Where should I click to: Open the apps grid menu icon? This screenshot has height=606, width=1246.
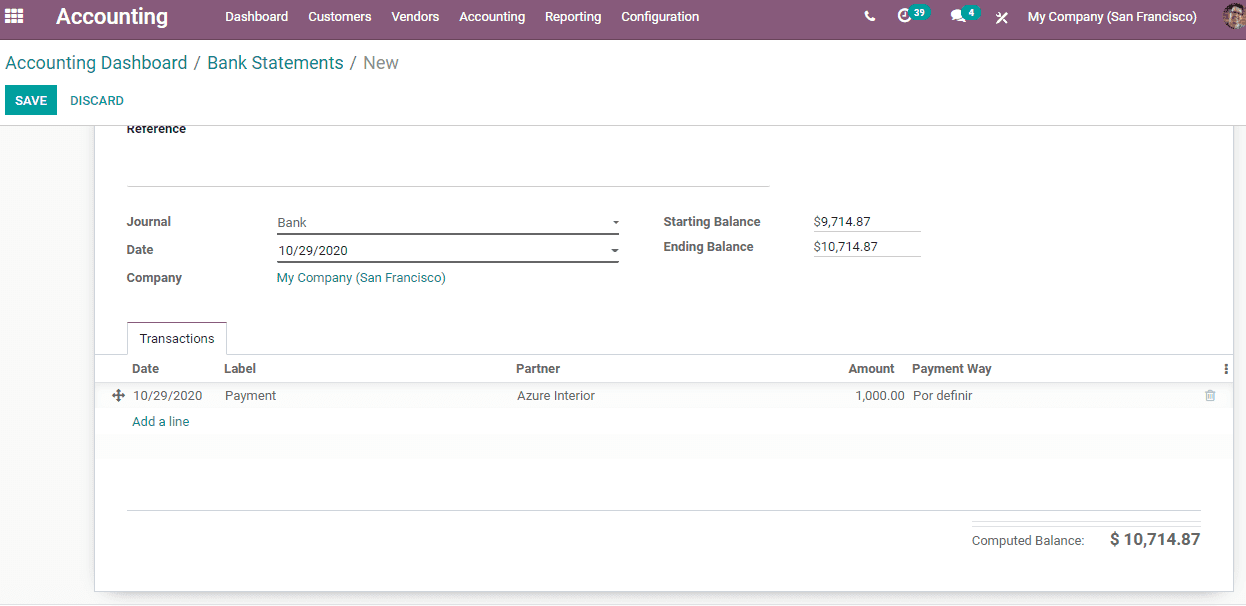pos(14,16)
